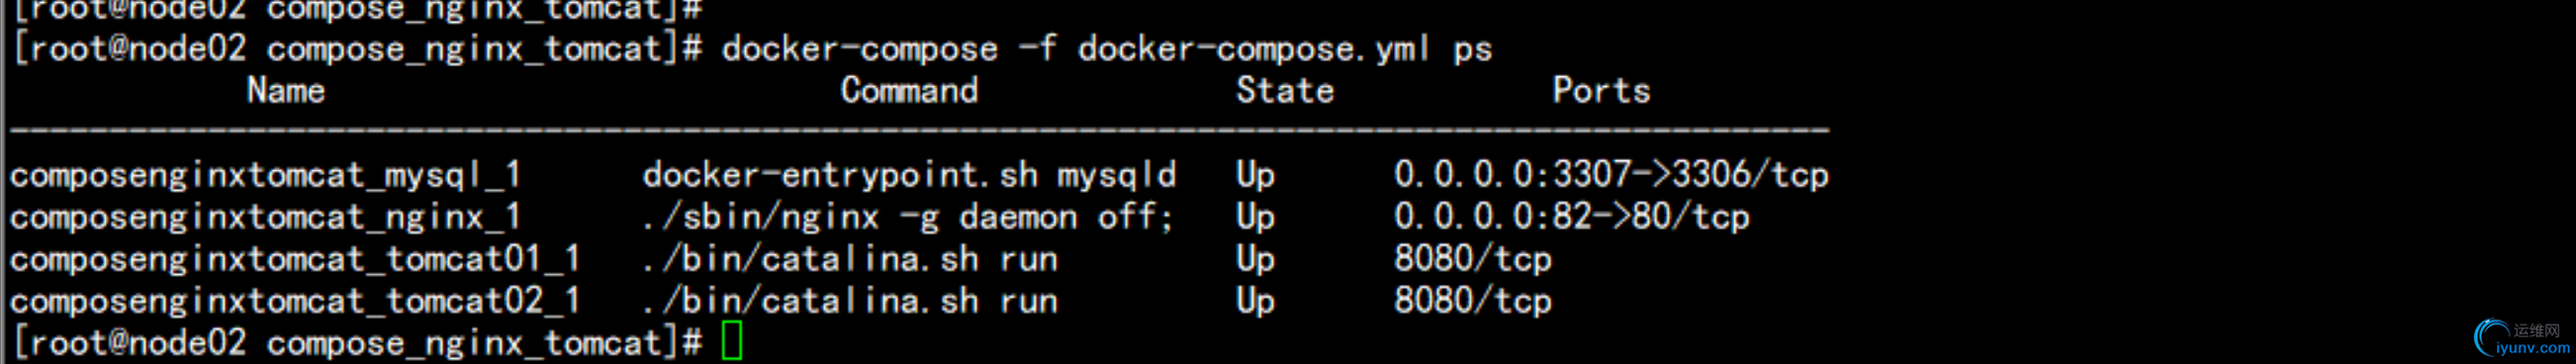Click 8080/tcp port of tomcat01 row
This screenshot has width=2576, height=364.
[x=1473, y=259]
